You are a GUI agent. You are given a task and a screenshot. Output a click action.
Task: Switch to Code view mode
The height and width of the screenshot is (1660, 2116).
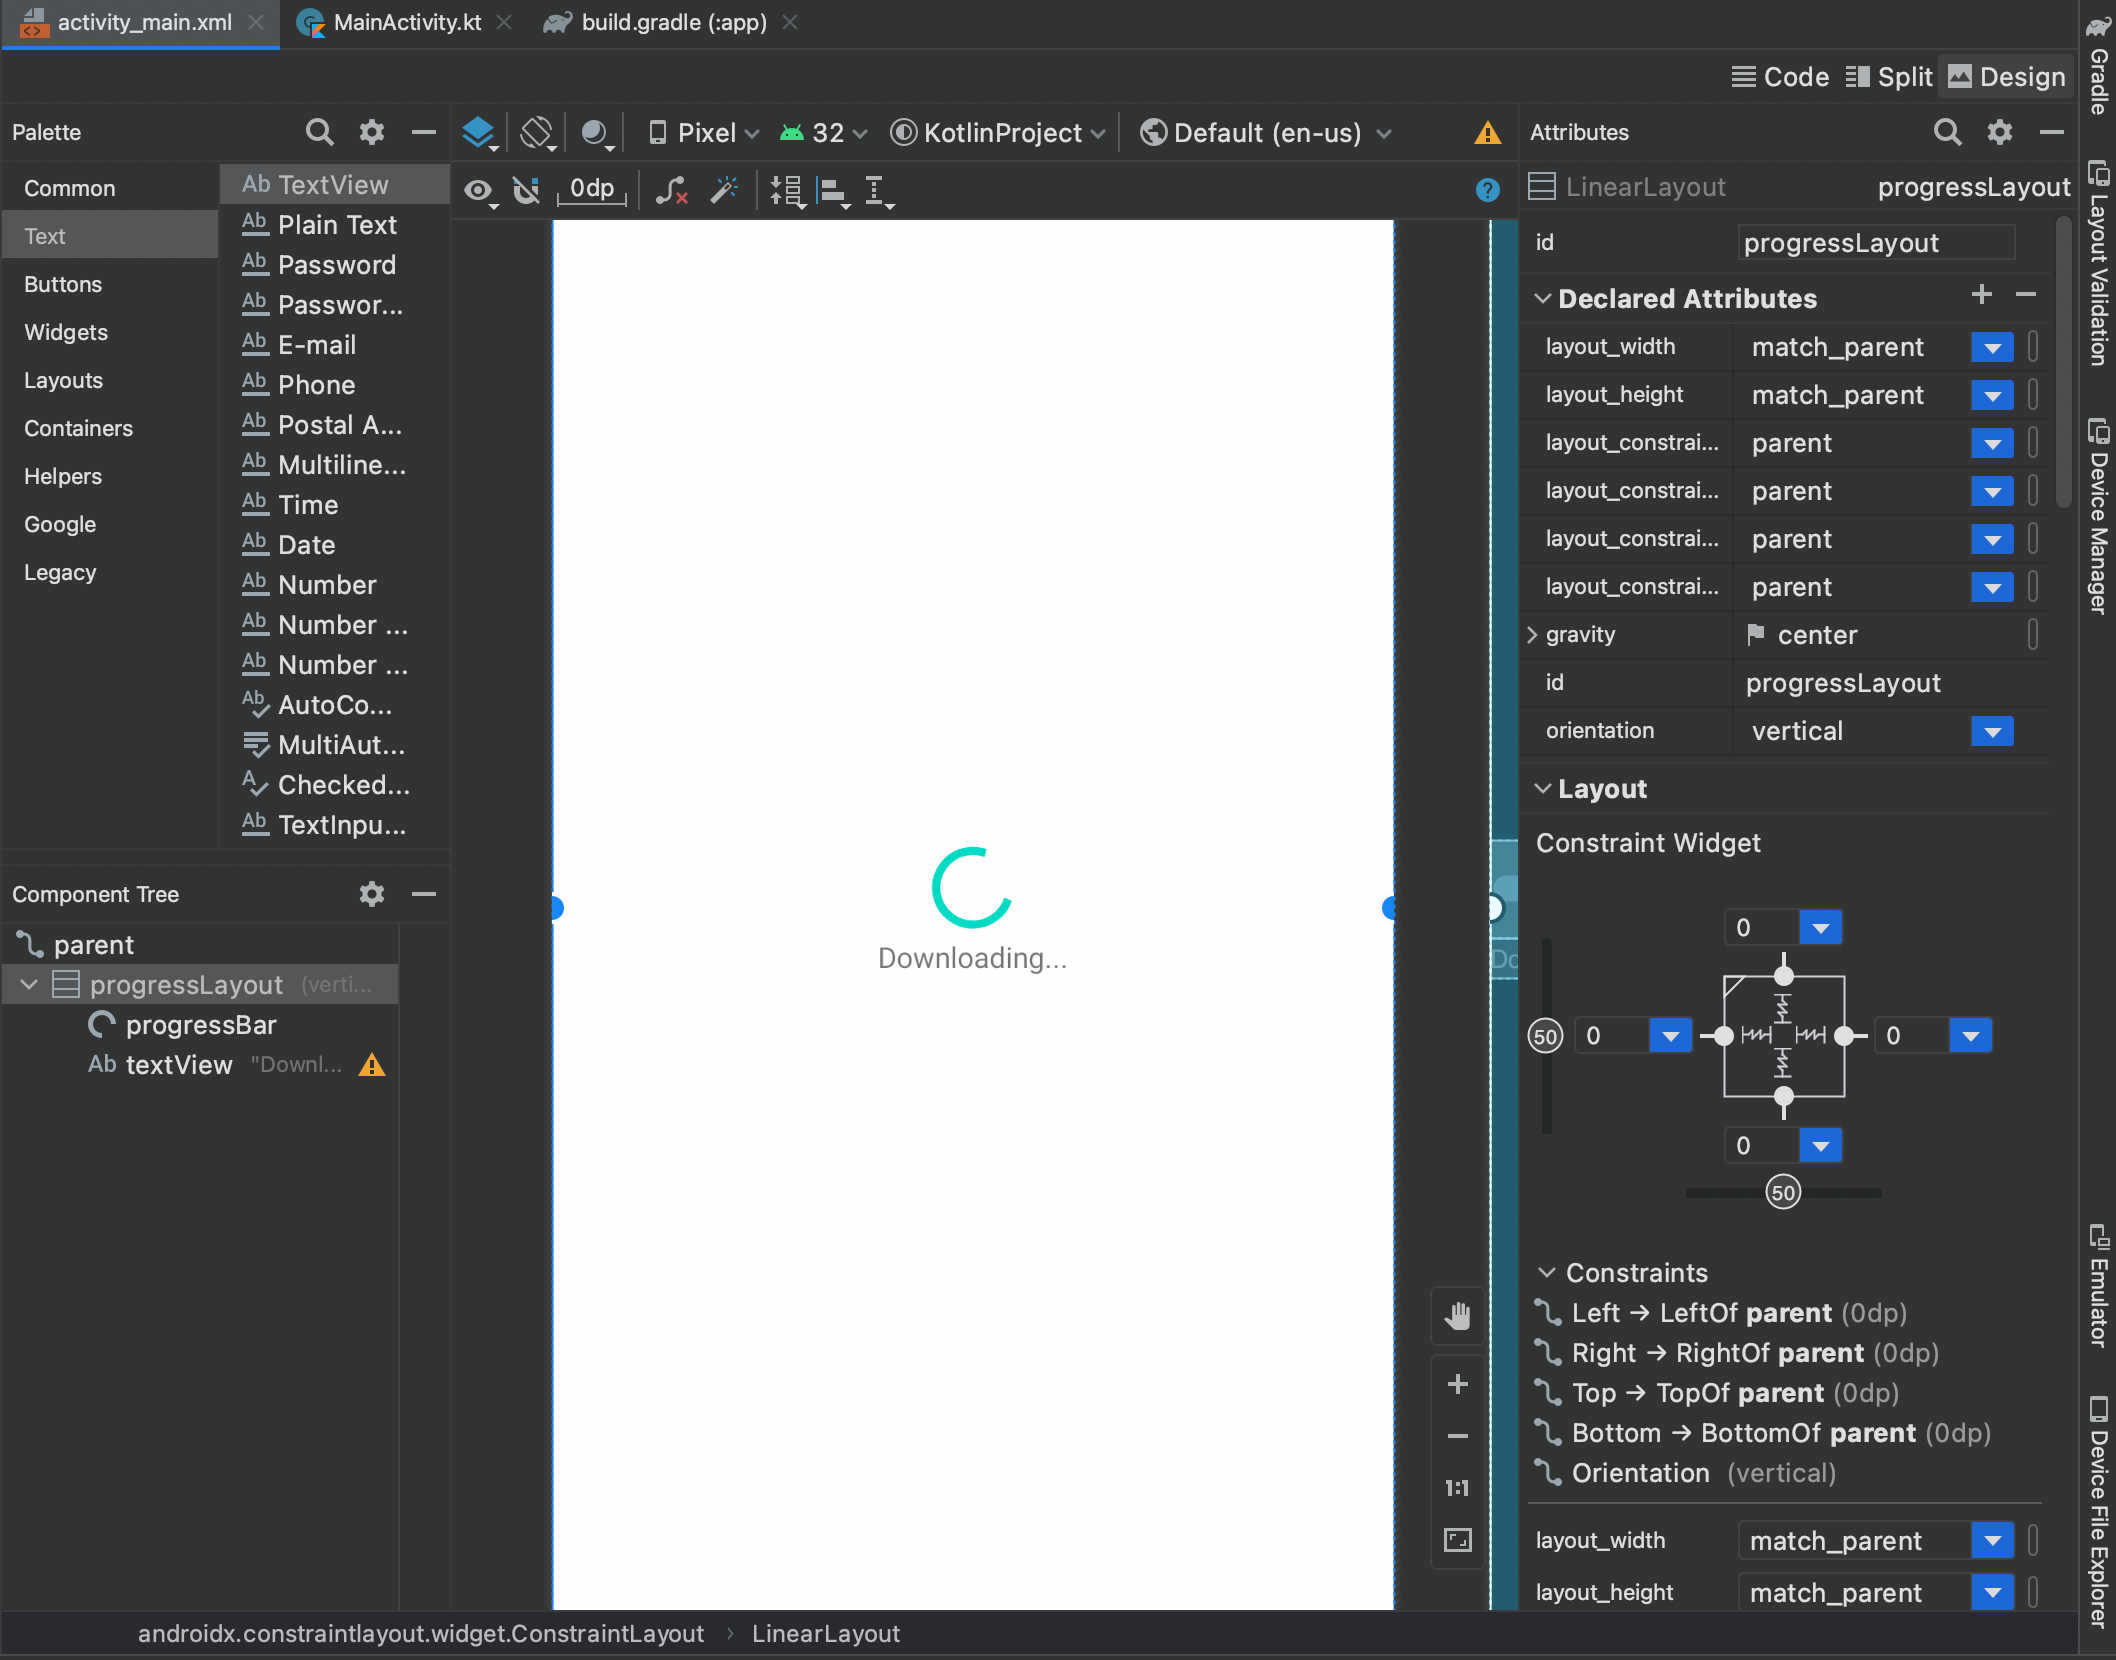pyautogui.click(x=1781, y=77)
